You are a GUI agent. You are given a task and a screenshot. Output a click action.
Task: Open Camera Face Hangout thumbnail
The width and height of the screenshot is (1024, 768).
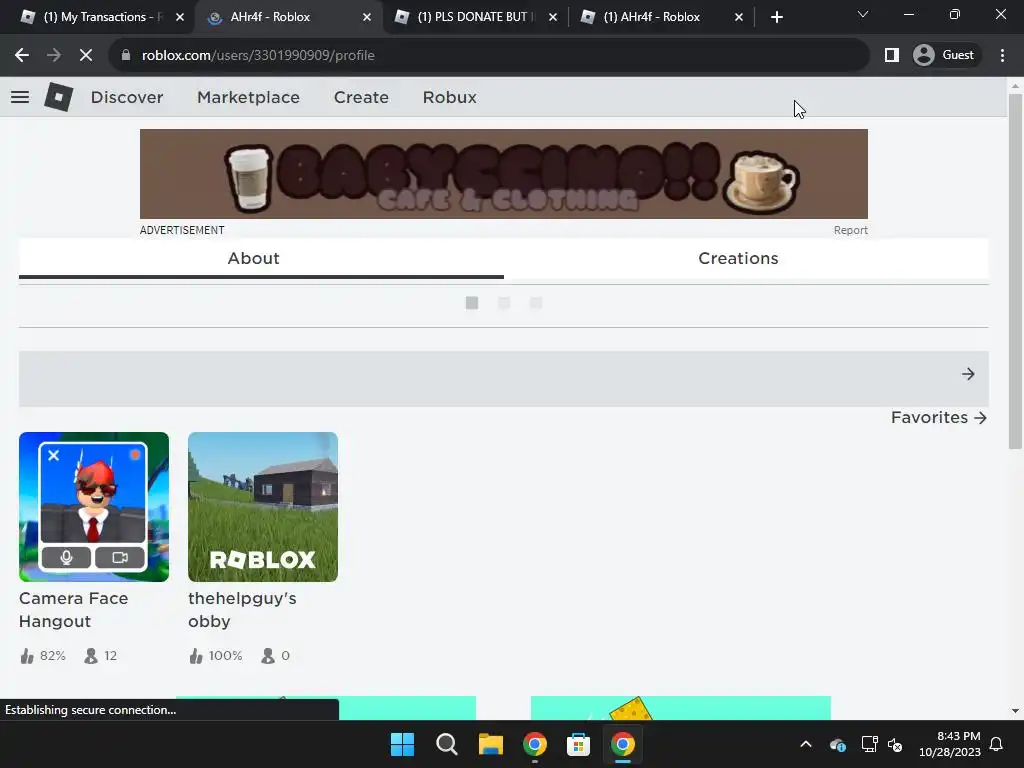coord(94,507)
